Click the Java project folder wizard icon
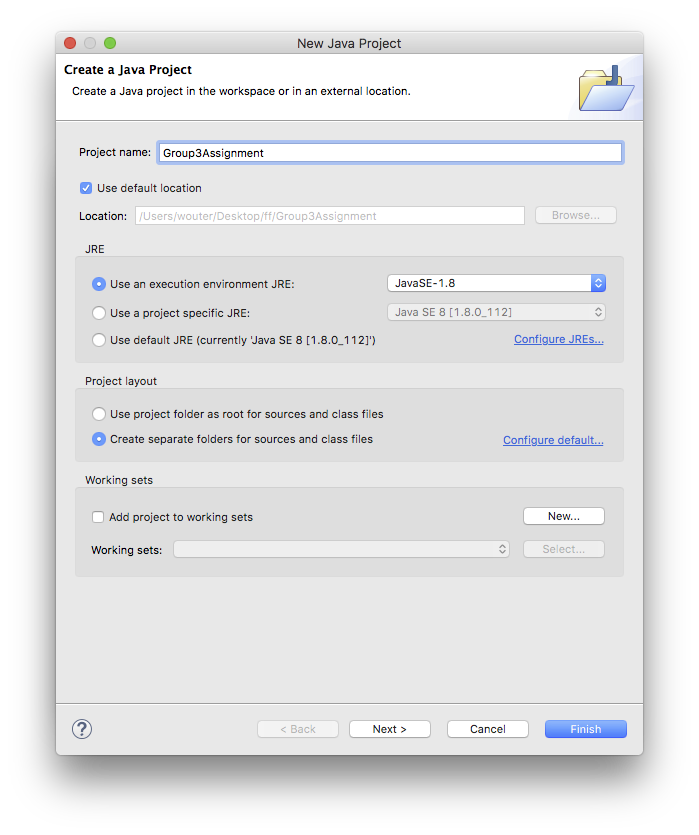The image size is (699, 835). click(x=606, y=88)
